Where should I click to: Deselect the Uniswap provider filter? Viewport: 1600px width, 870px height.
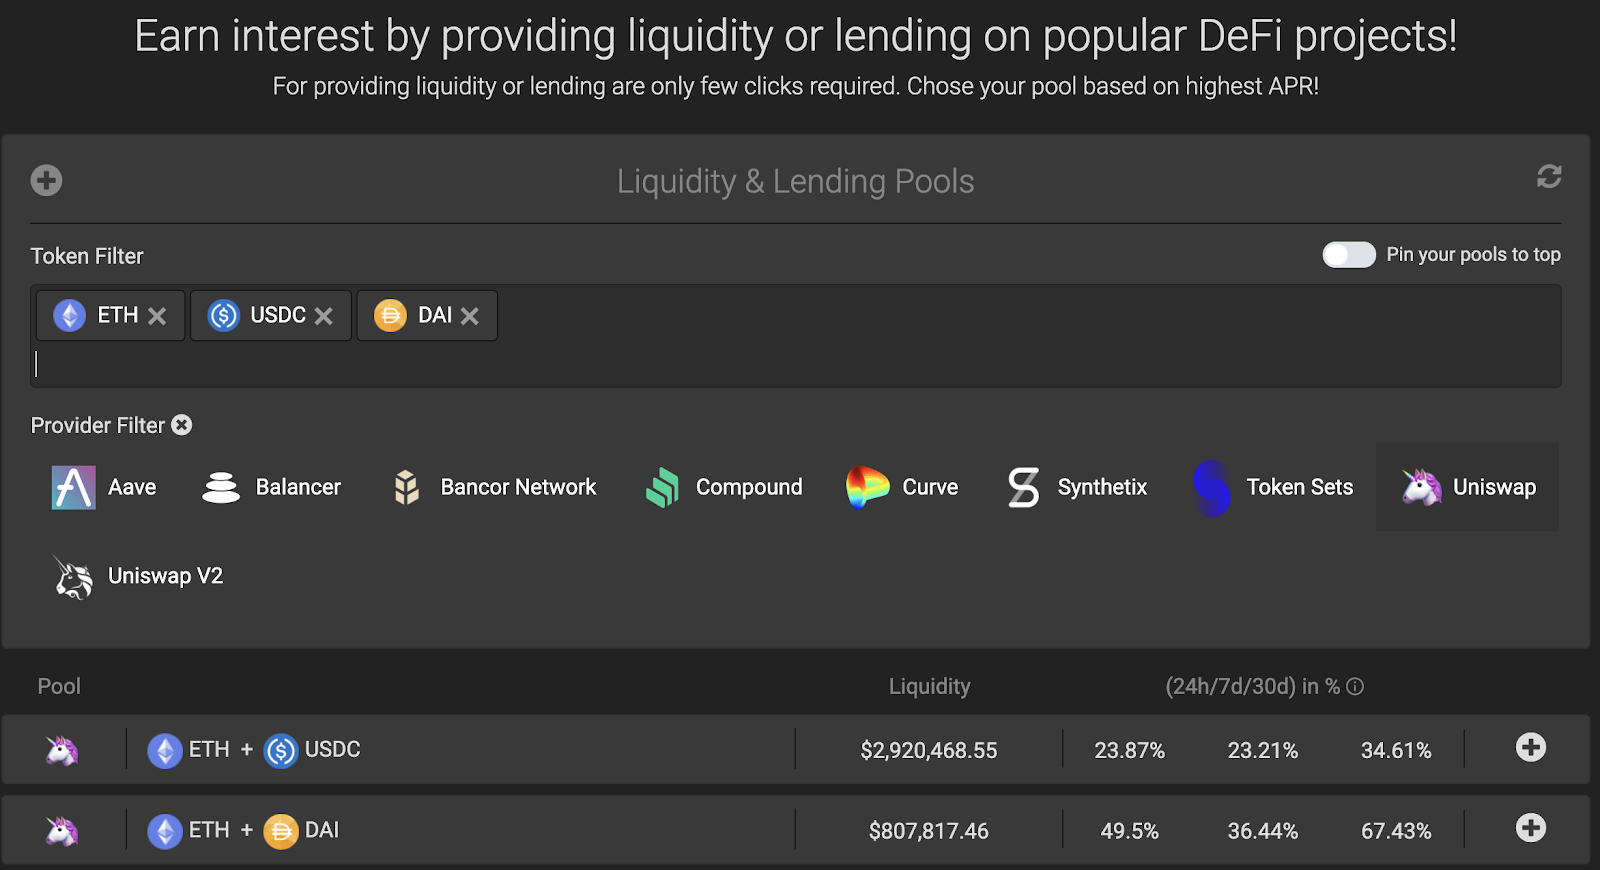(1468, 488)
